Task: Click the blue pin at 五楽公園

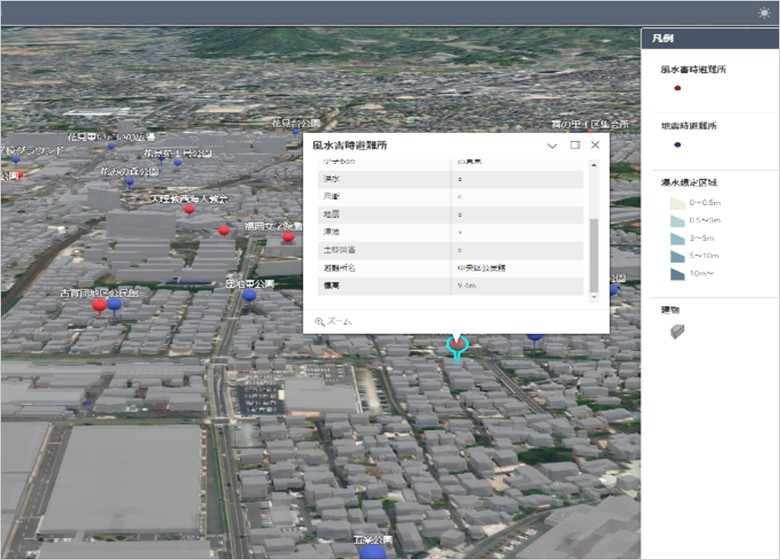Action: [372, 552]
